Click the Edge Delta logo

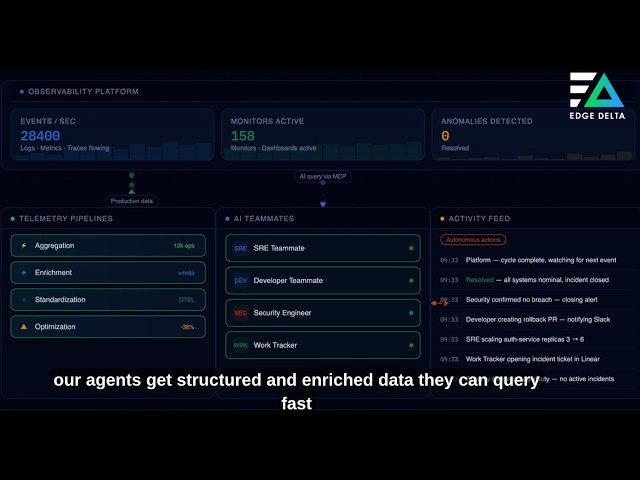597,96
